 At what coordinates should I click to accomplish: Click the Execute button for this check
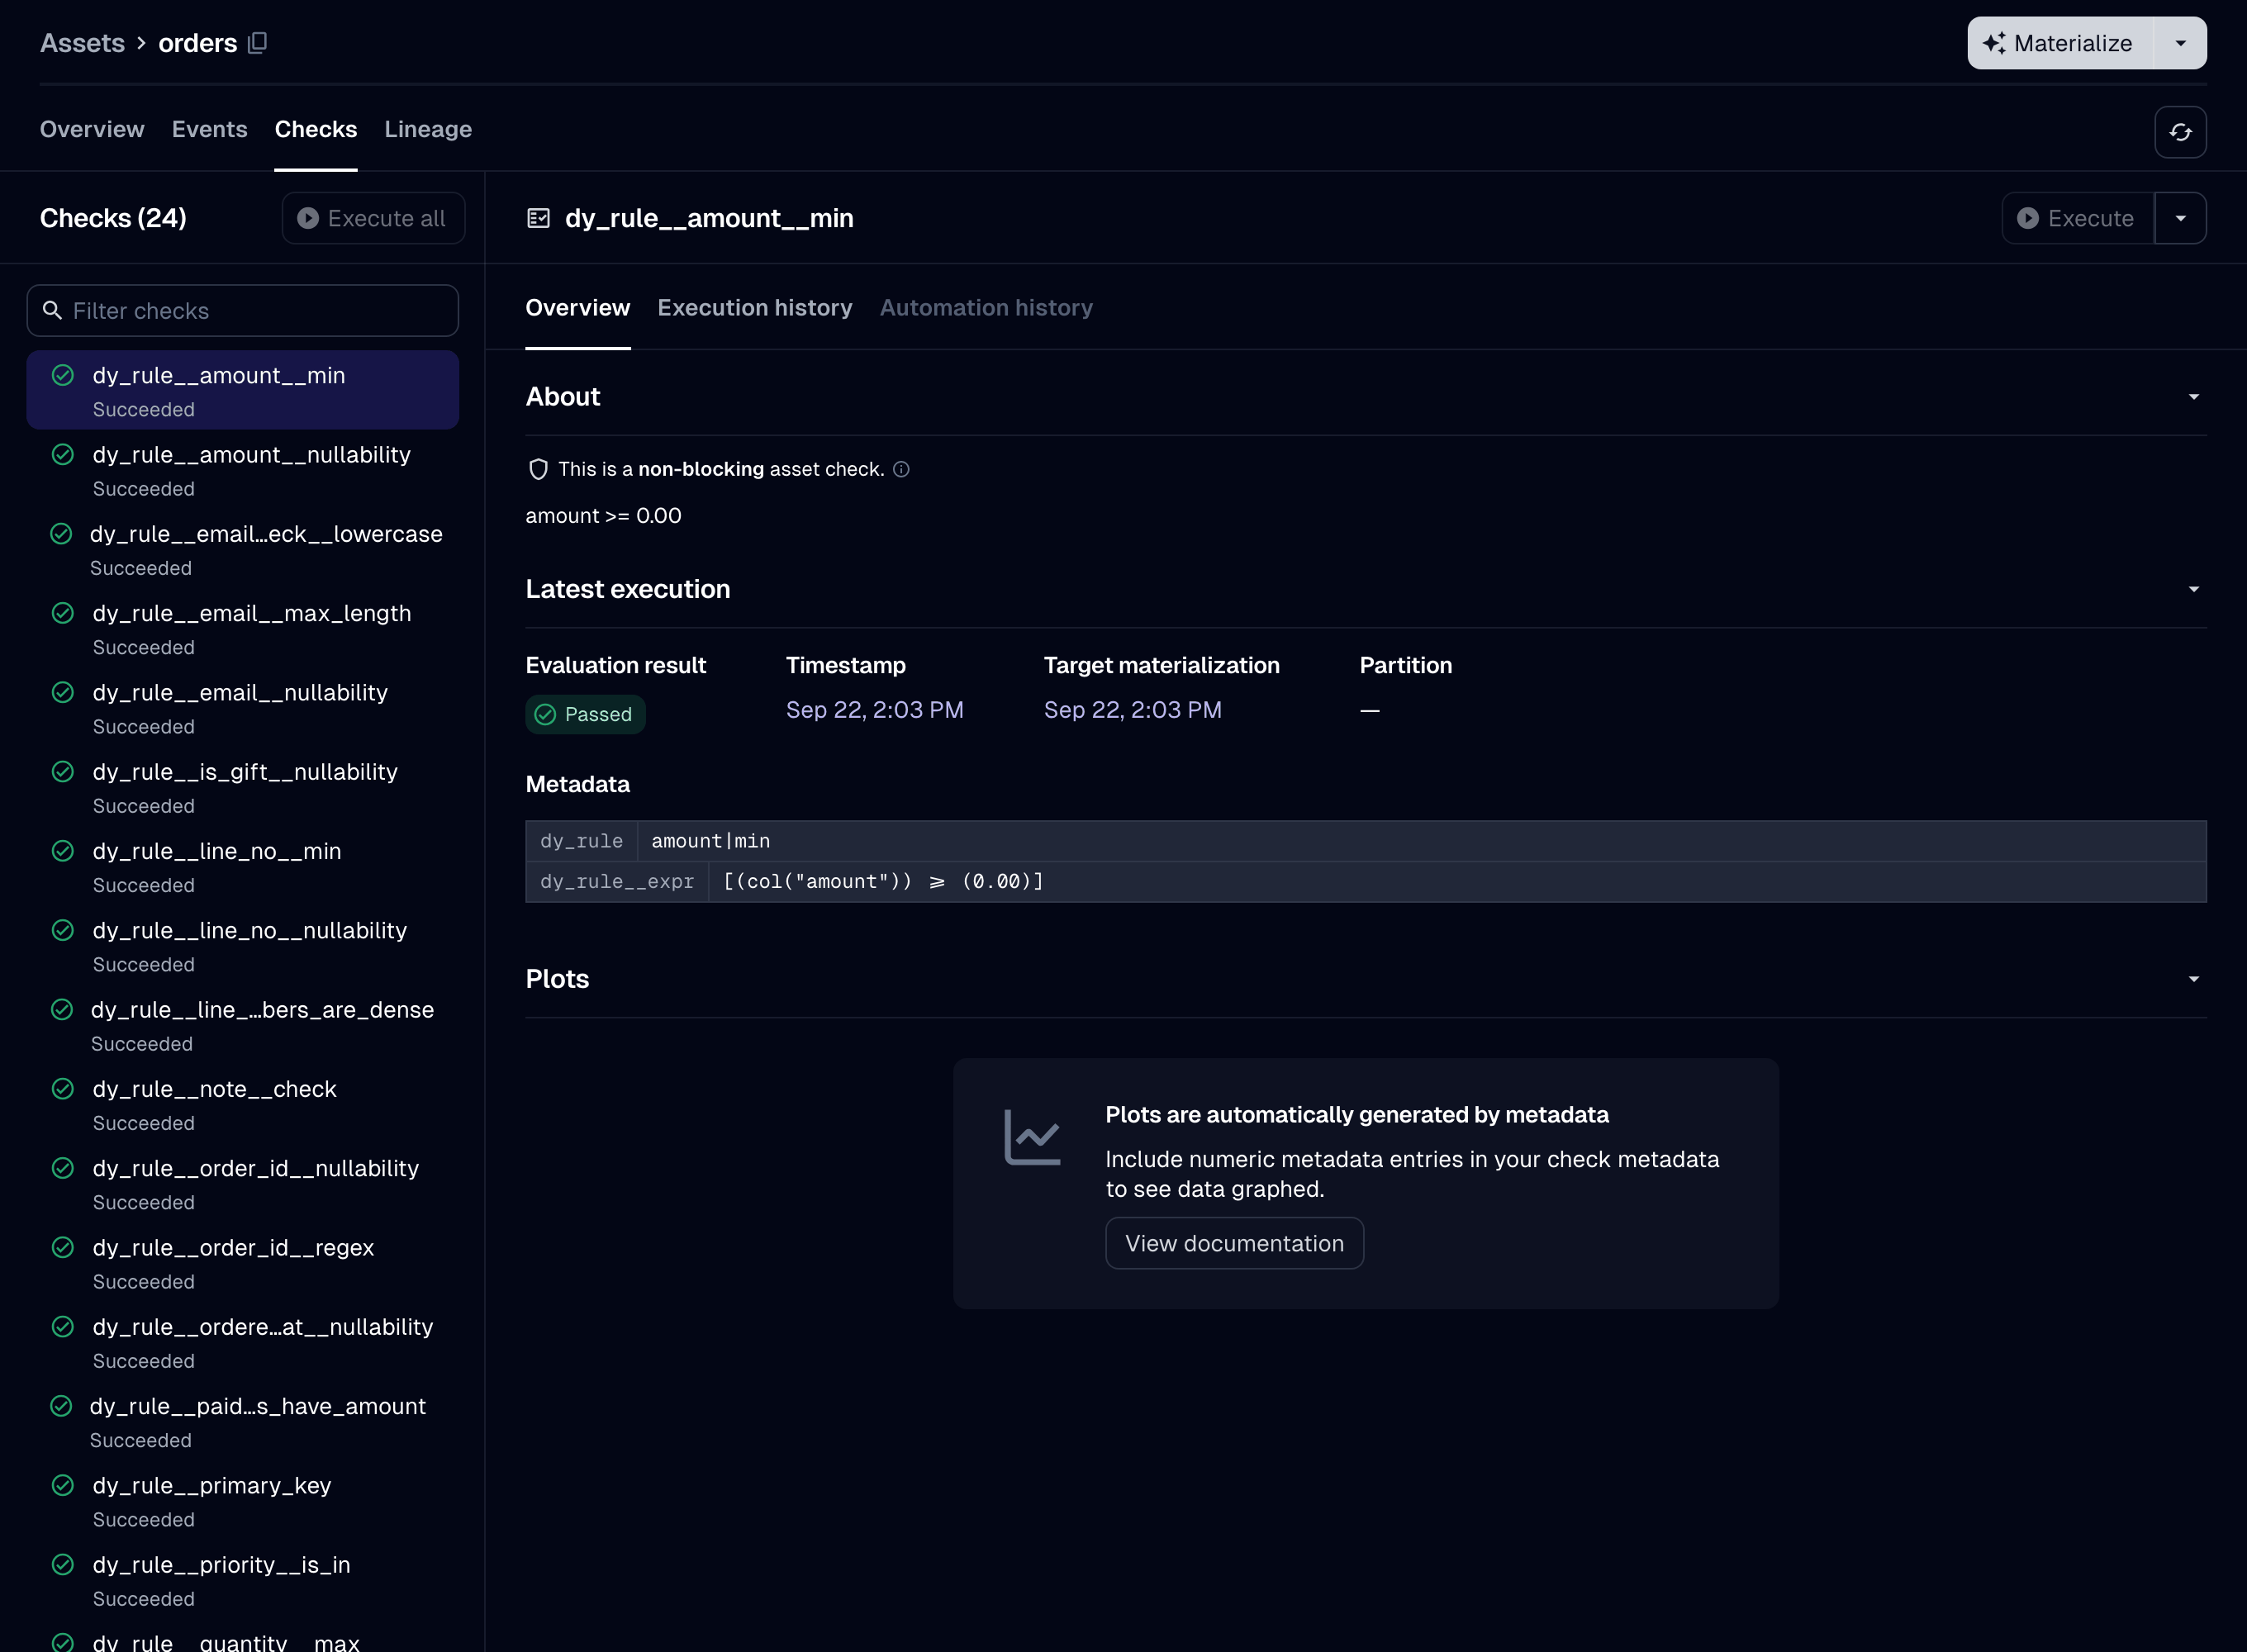click(x=2077, y=218)
